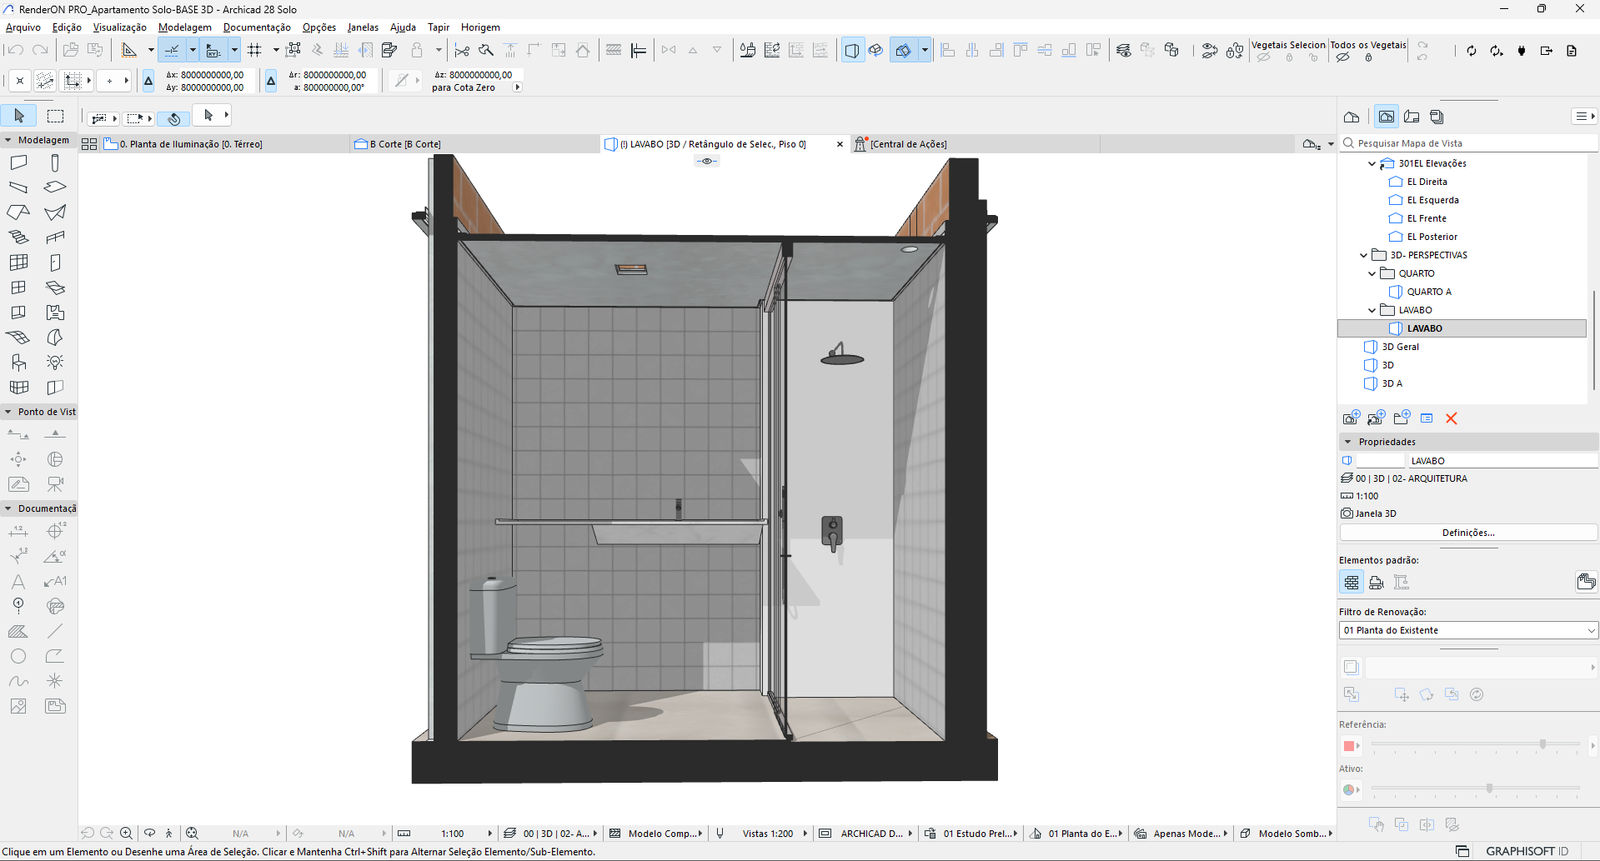Toggle the 3D cutaway button

pyautogui.click(x=904, y=50)
